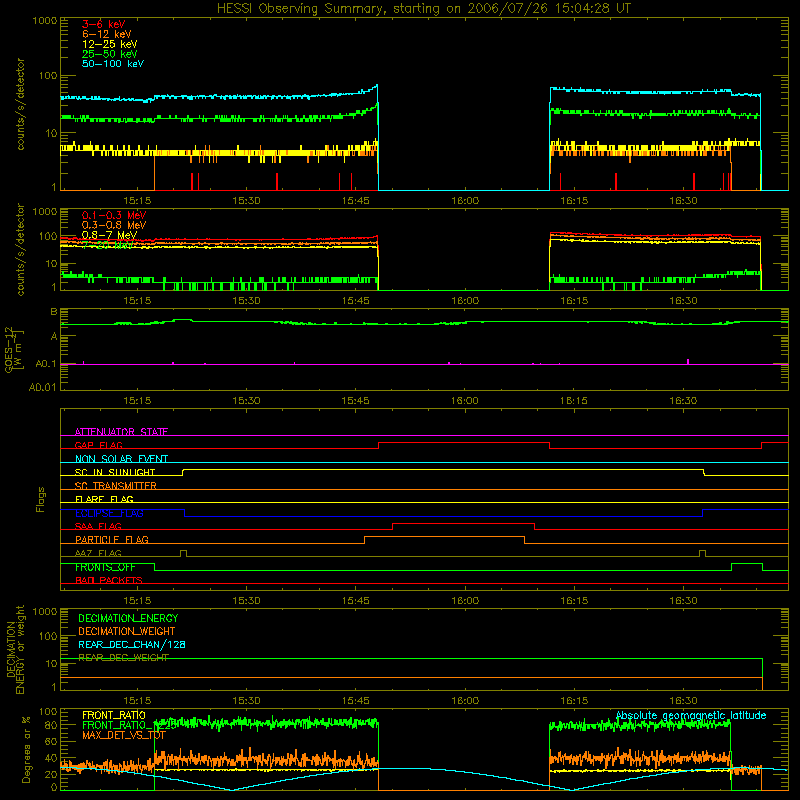Select the green 25-50 keV legend entry

[110, 54]
